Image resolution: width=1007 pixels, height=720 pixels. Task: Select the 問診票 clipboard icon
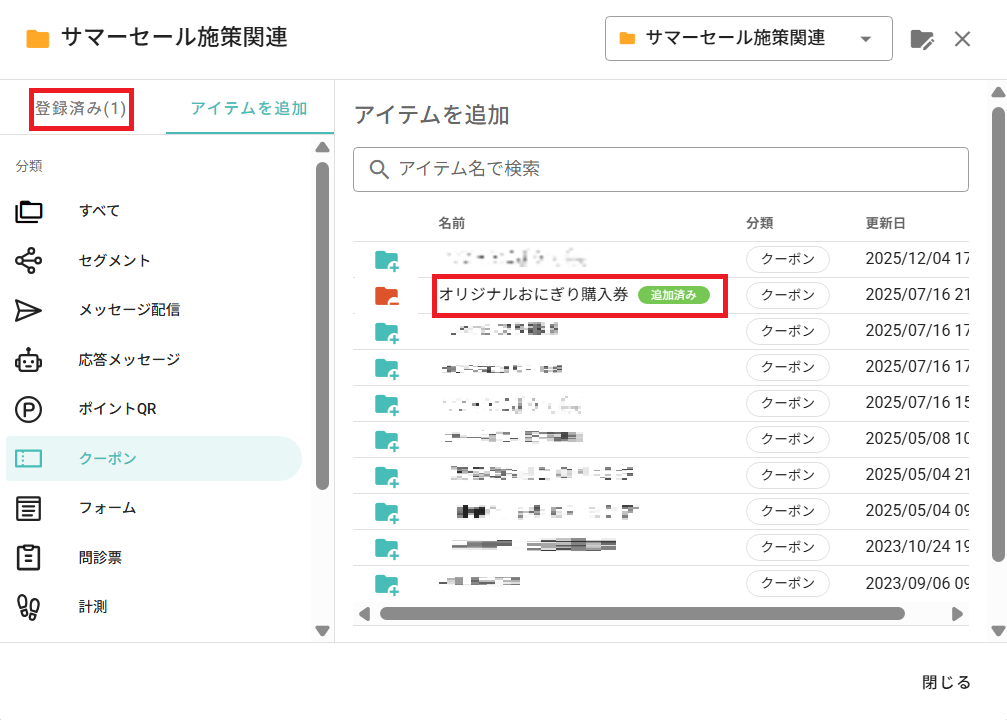(29, 558)
